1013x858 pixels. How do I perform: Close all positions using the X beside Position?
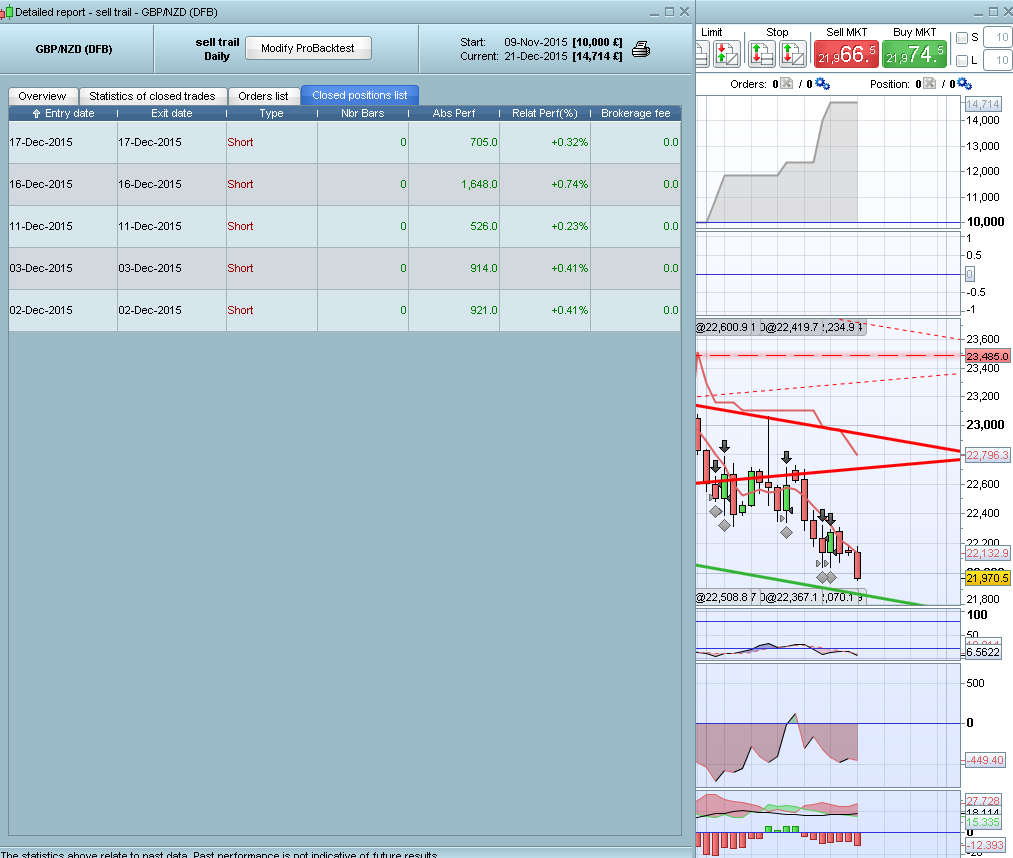coord(930,83)
